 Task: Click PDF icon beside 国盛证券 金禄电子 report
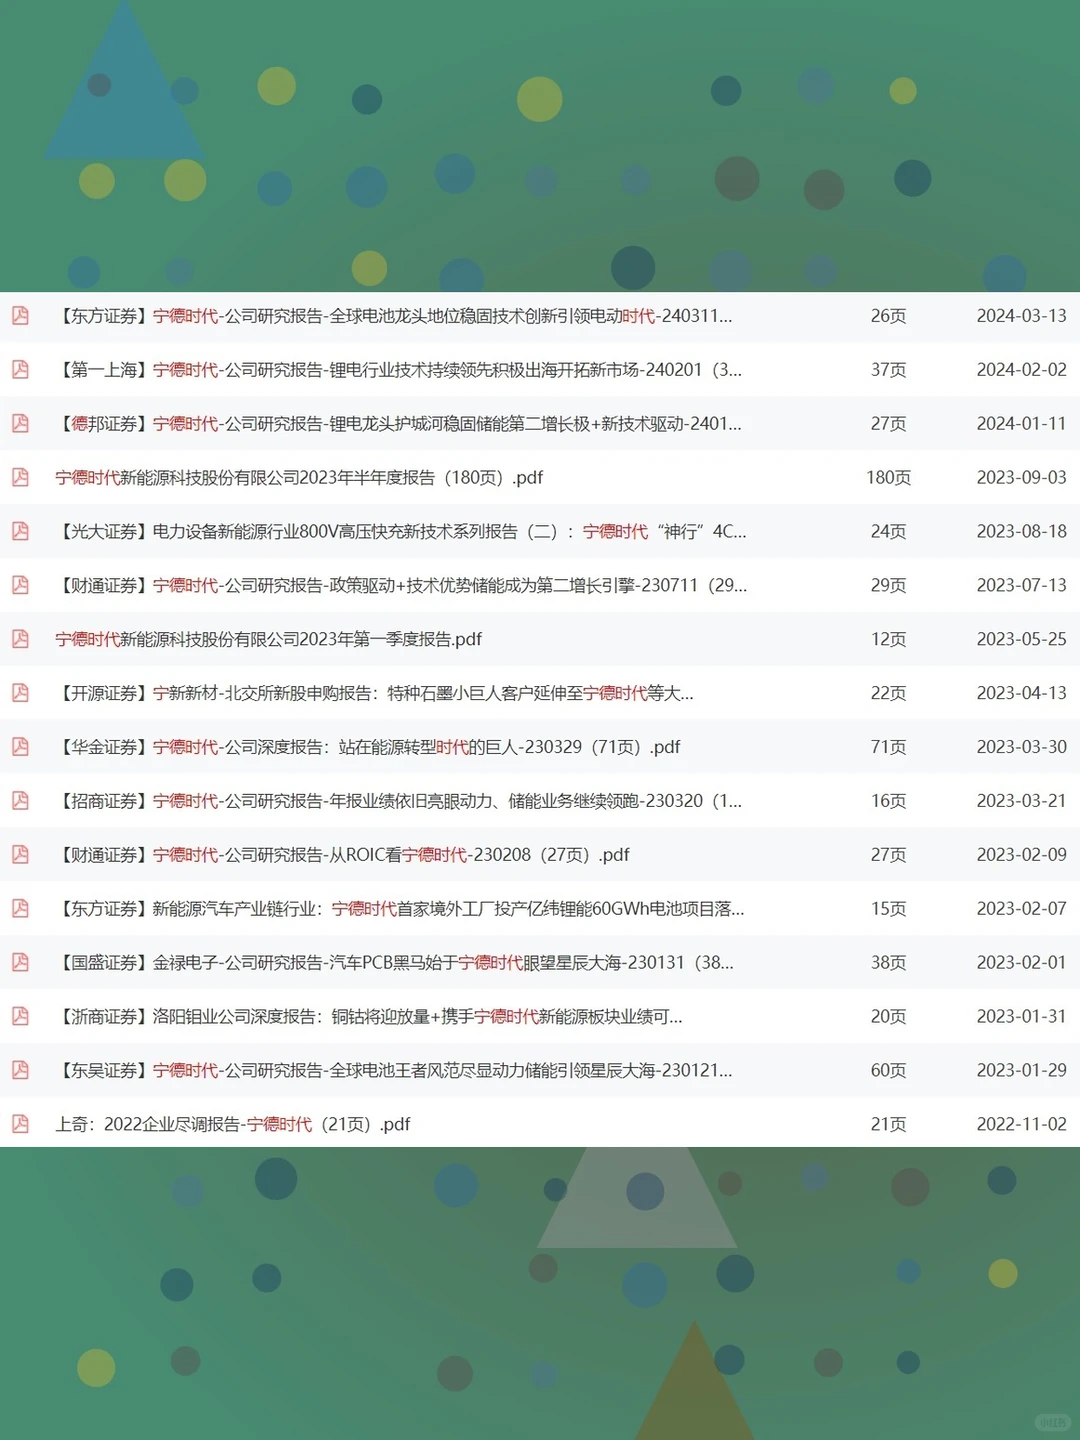pos(20,963)
